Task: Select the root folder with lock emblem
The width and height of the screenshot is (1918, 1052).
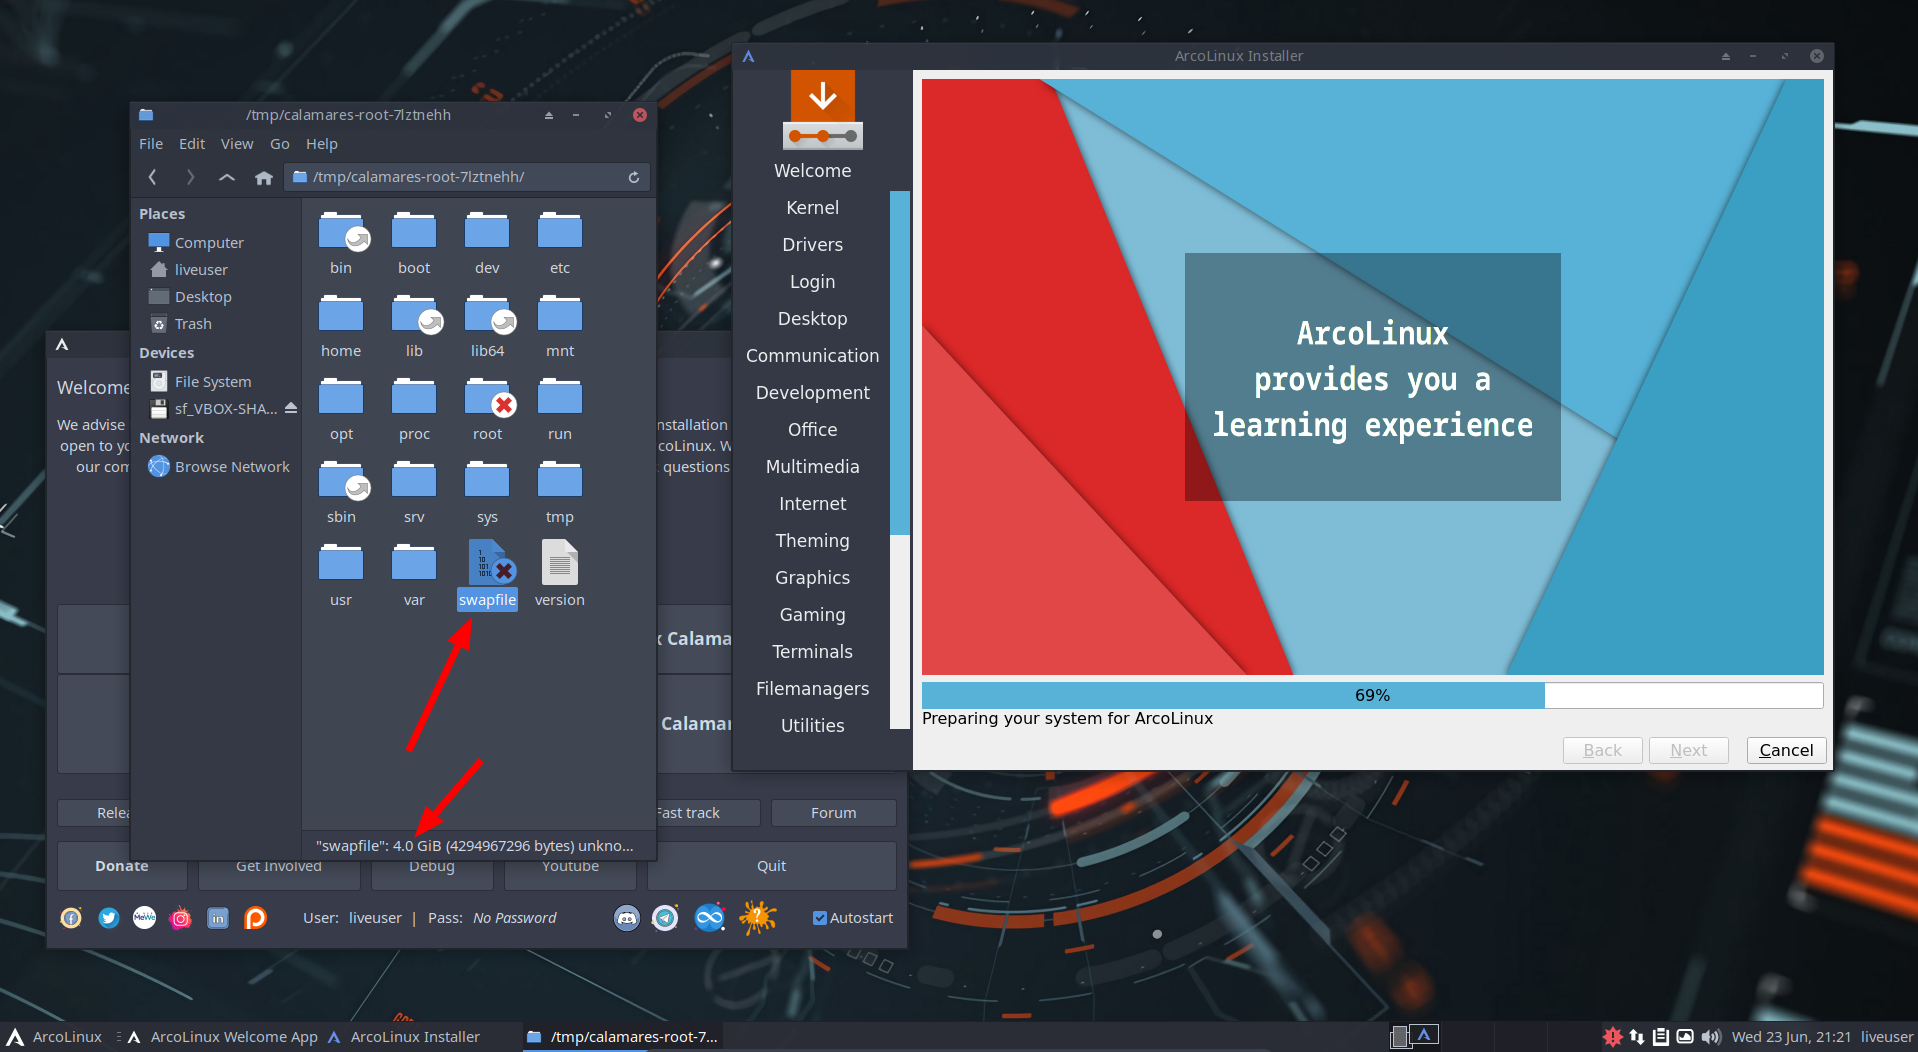Action: 487,408
